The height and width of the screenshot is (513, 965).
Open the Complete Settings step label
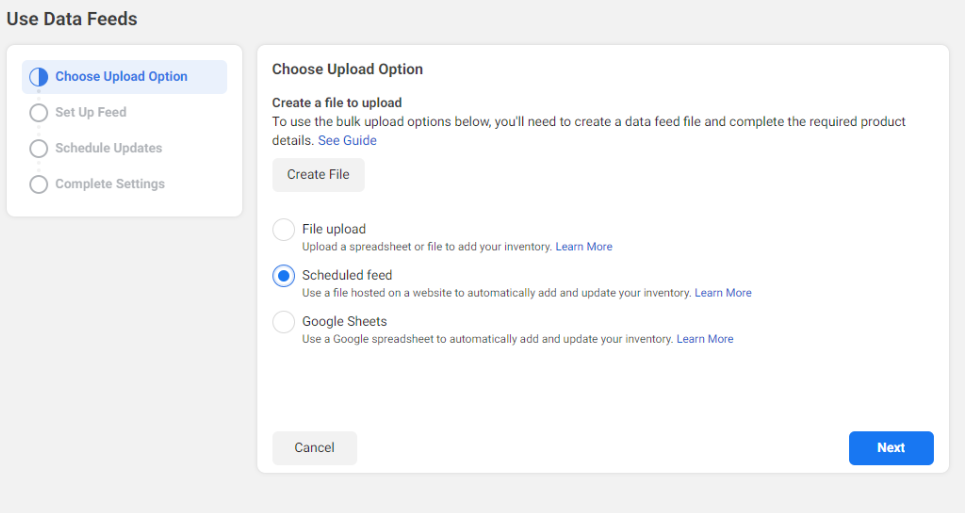pyautogui.click(x=110, y=184)
